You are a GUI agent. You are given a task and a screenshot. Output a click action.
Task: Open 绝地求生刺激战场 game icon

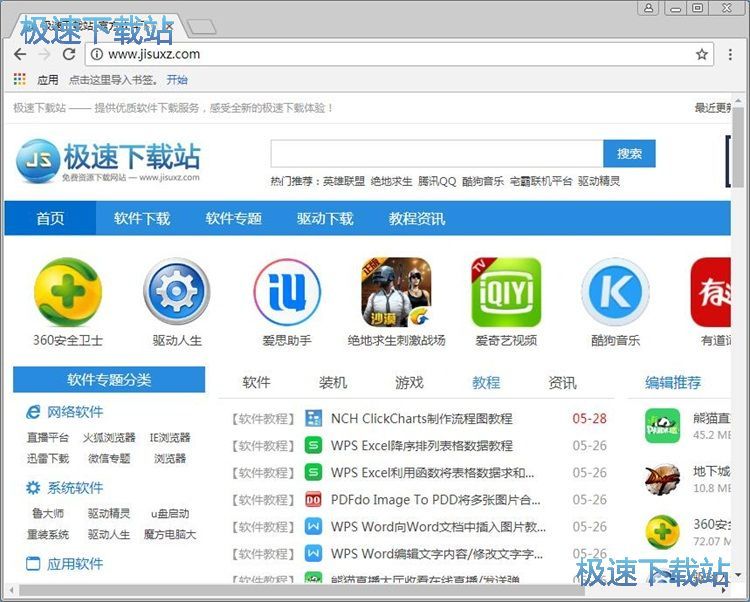click(x=396, y=292)
